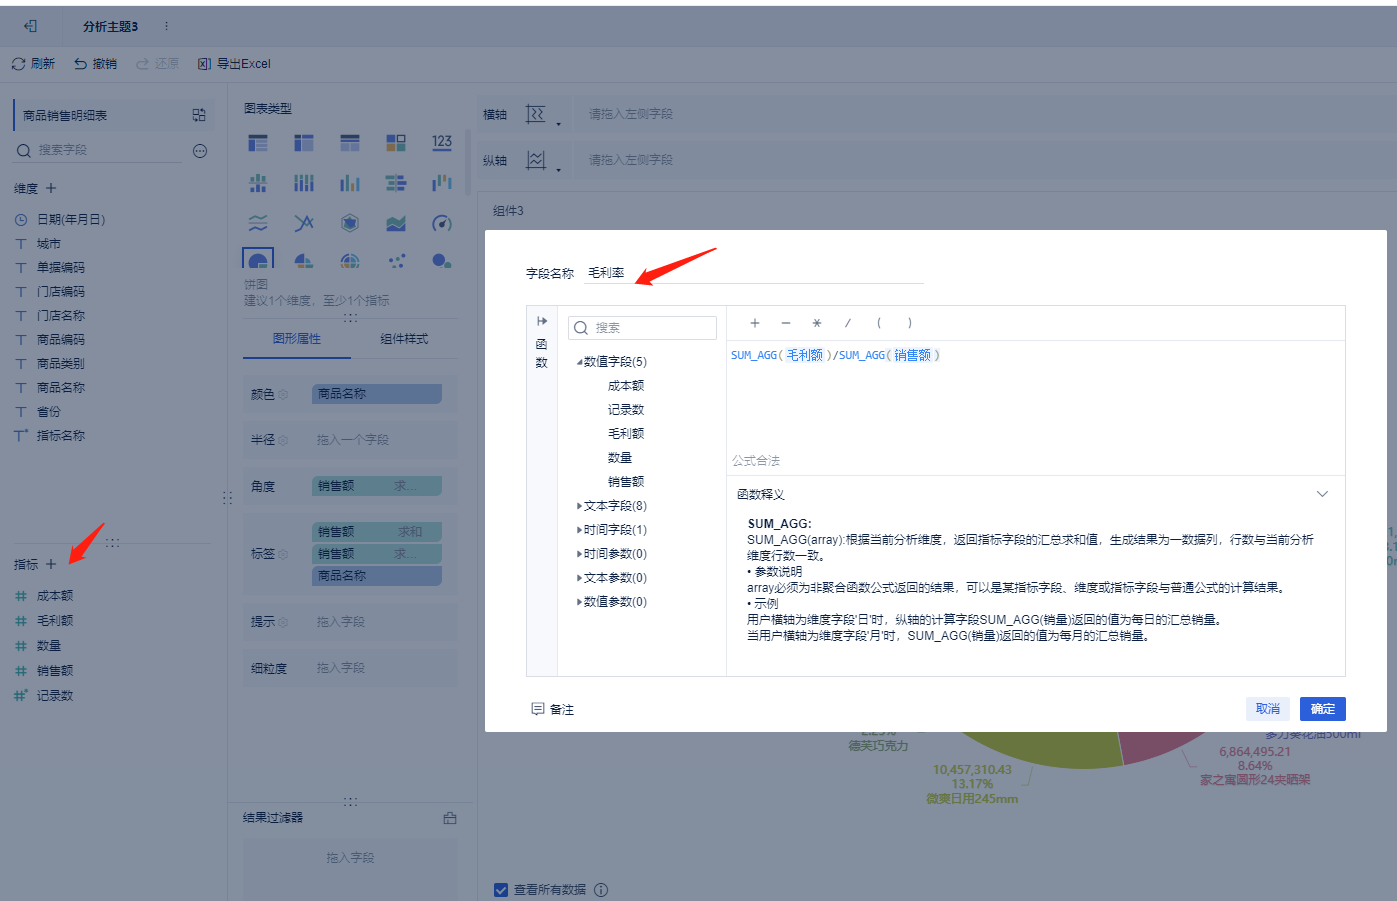
Task: Add a new dimension with the 维度 plus icon
Action: (x=51, y=188)
